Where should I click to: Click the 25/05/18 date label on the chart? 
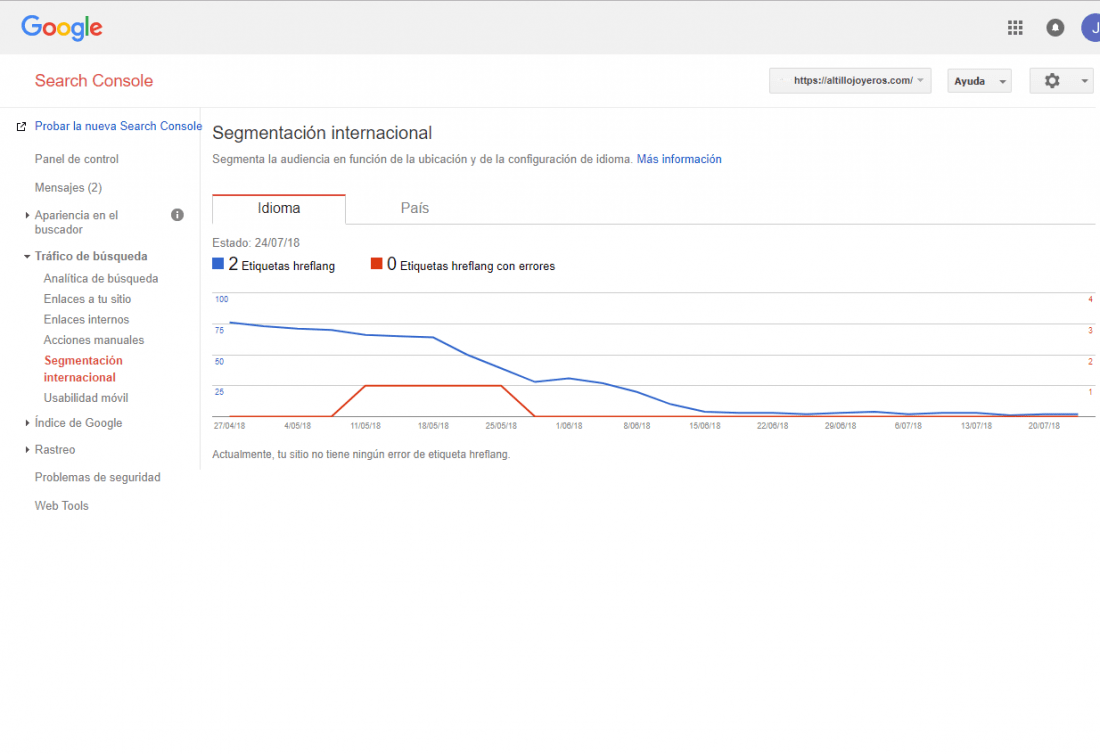[501, 426]
